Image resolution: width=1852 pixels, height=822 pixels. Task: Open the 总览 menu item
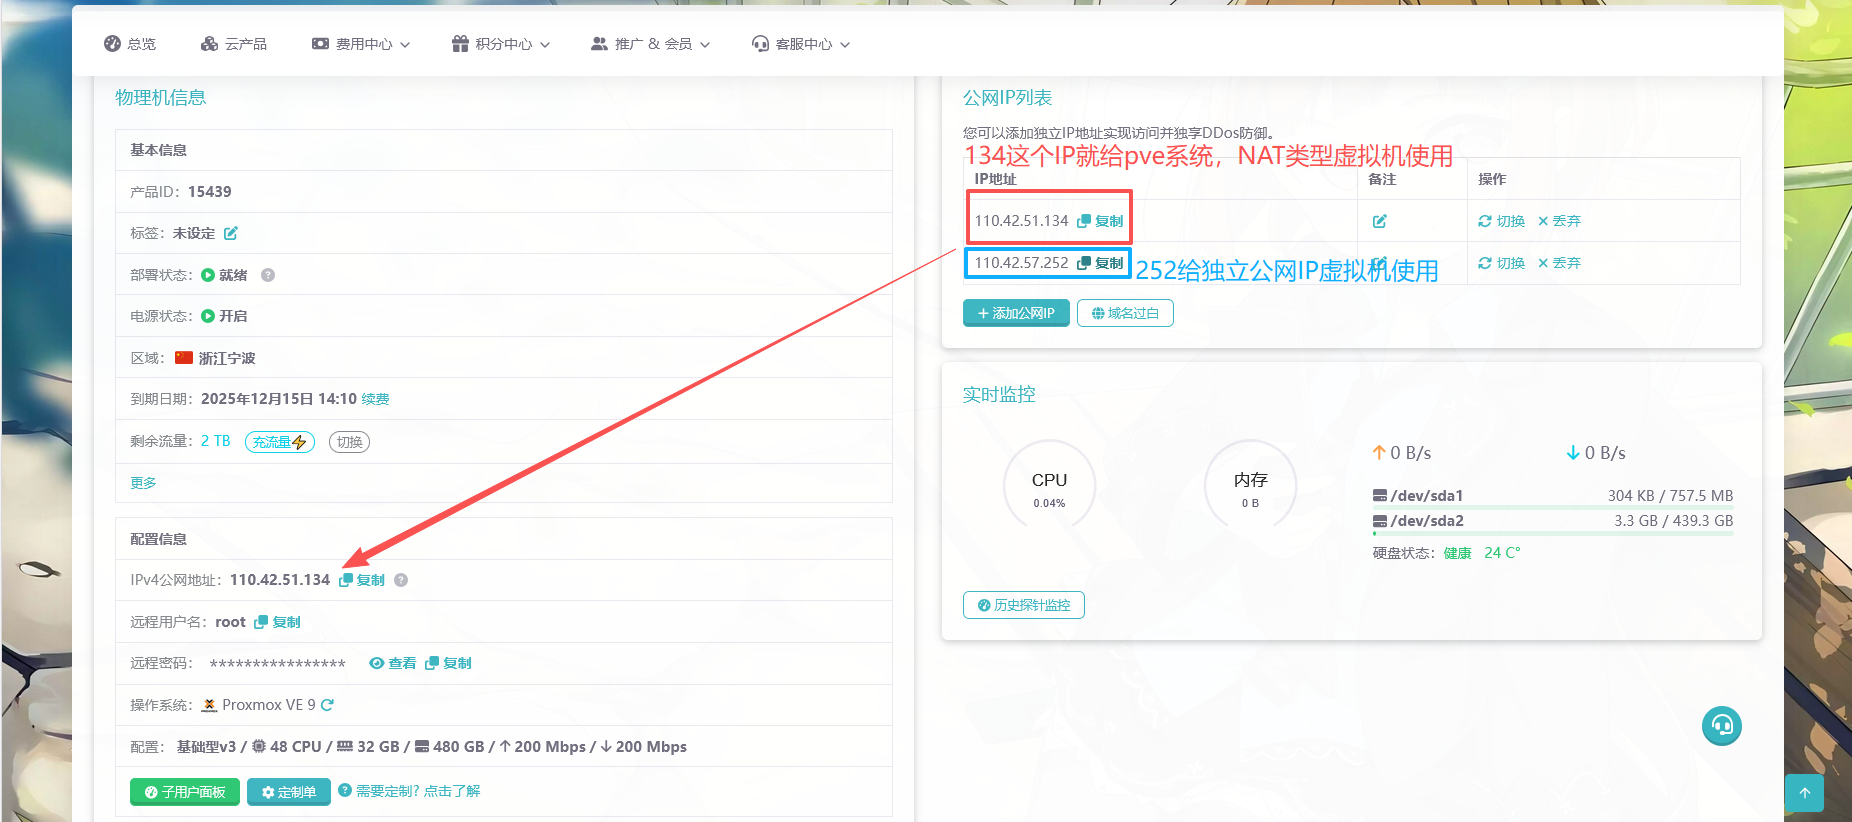click(x=131, y=44)
